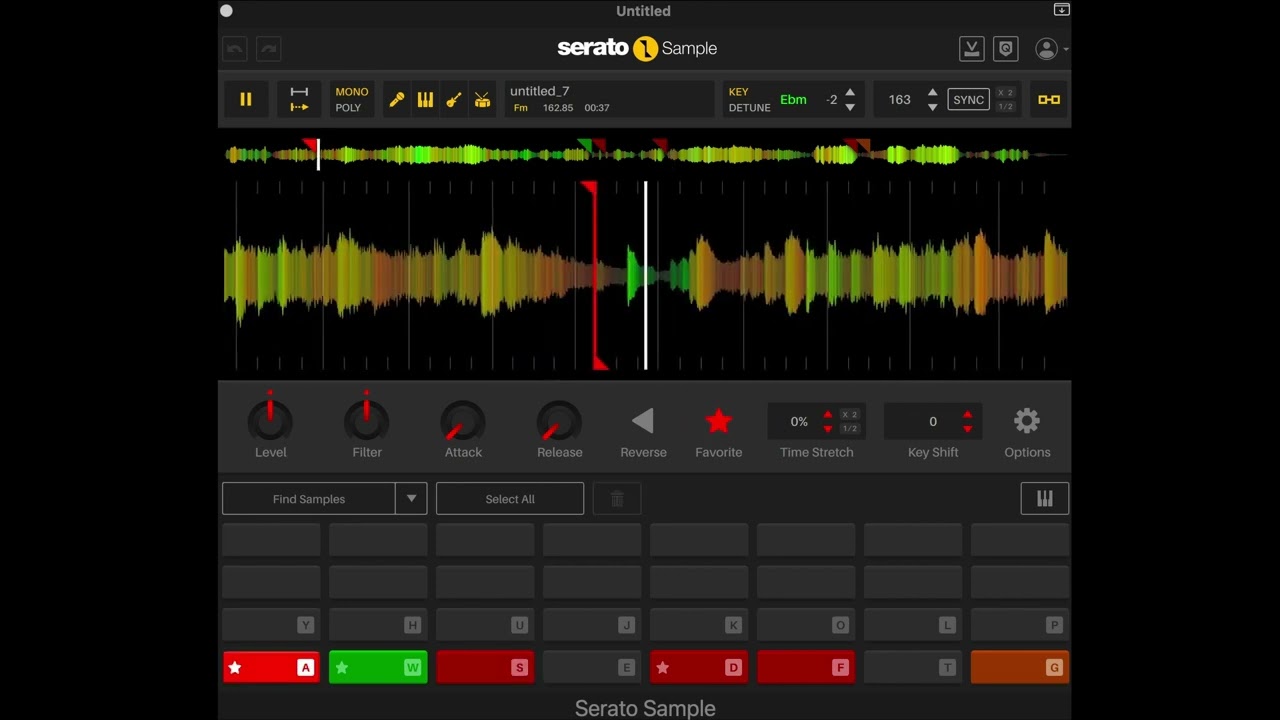1280x720 pixels.
Task: Select the empty pad E
Action: point(592,667)
